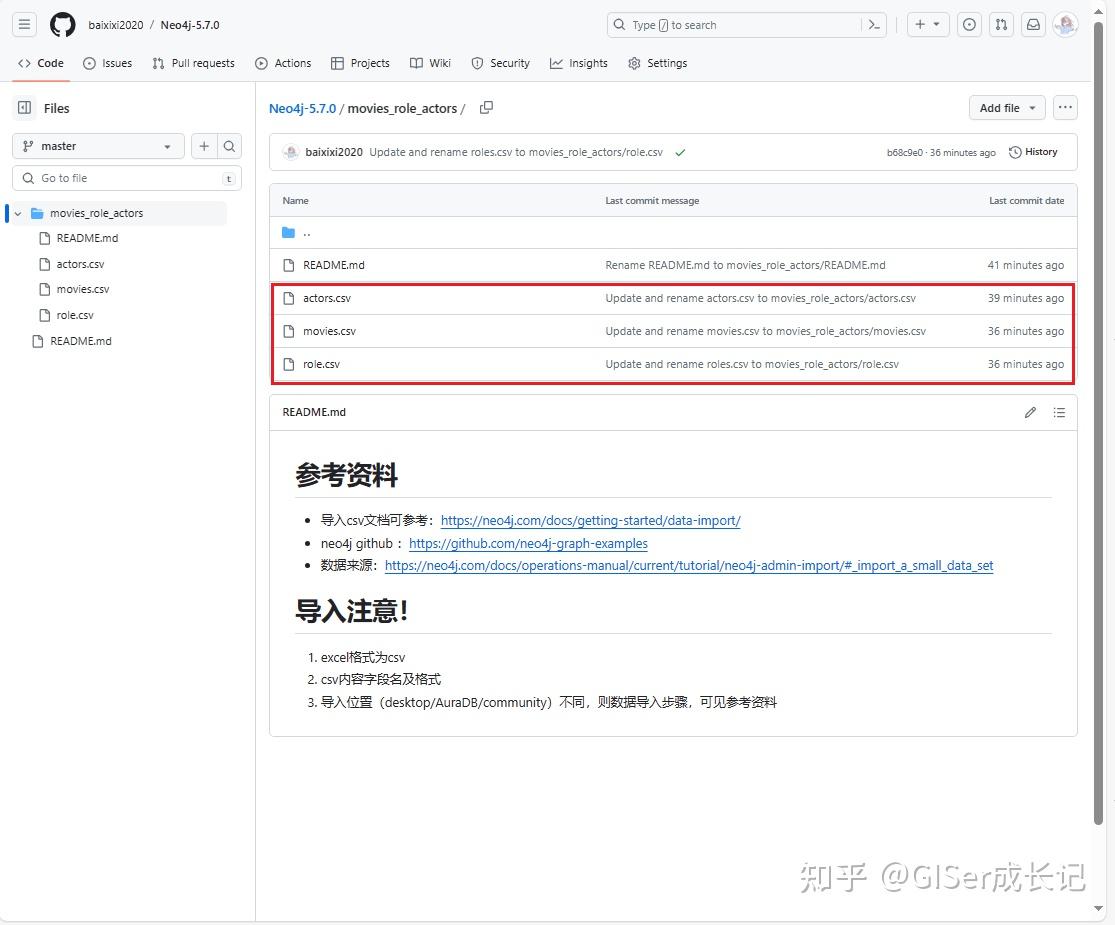
Task: Create a new file via Files panel plus icon
Action: pyautogui.click(x=203, y=145)
